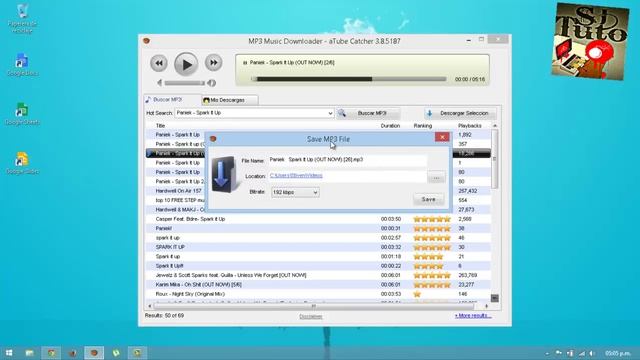Click the low-volume speaker icon beside the volume slider
Viewport: 640px width, 360px height.
[x=160, y=83]
